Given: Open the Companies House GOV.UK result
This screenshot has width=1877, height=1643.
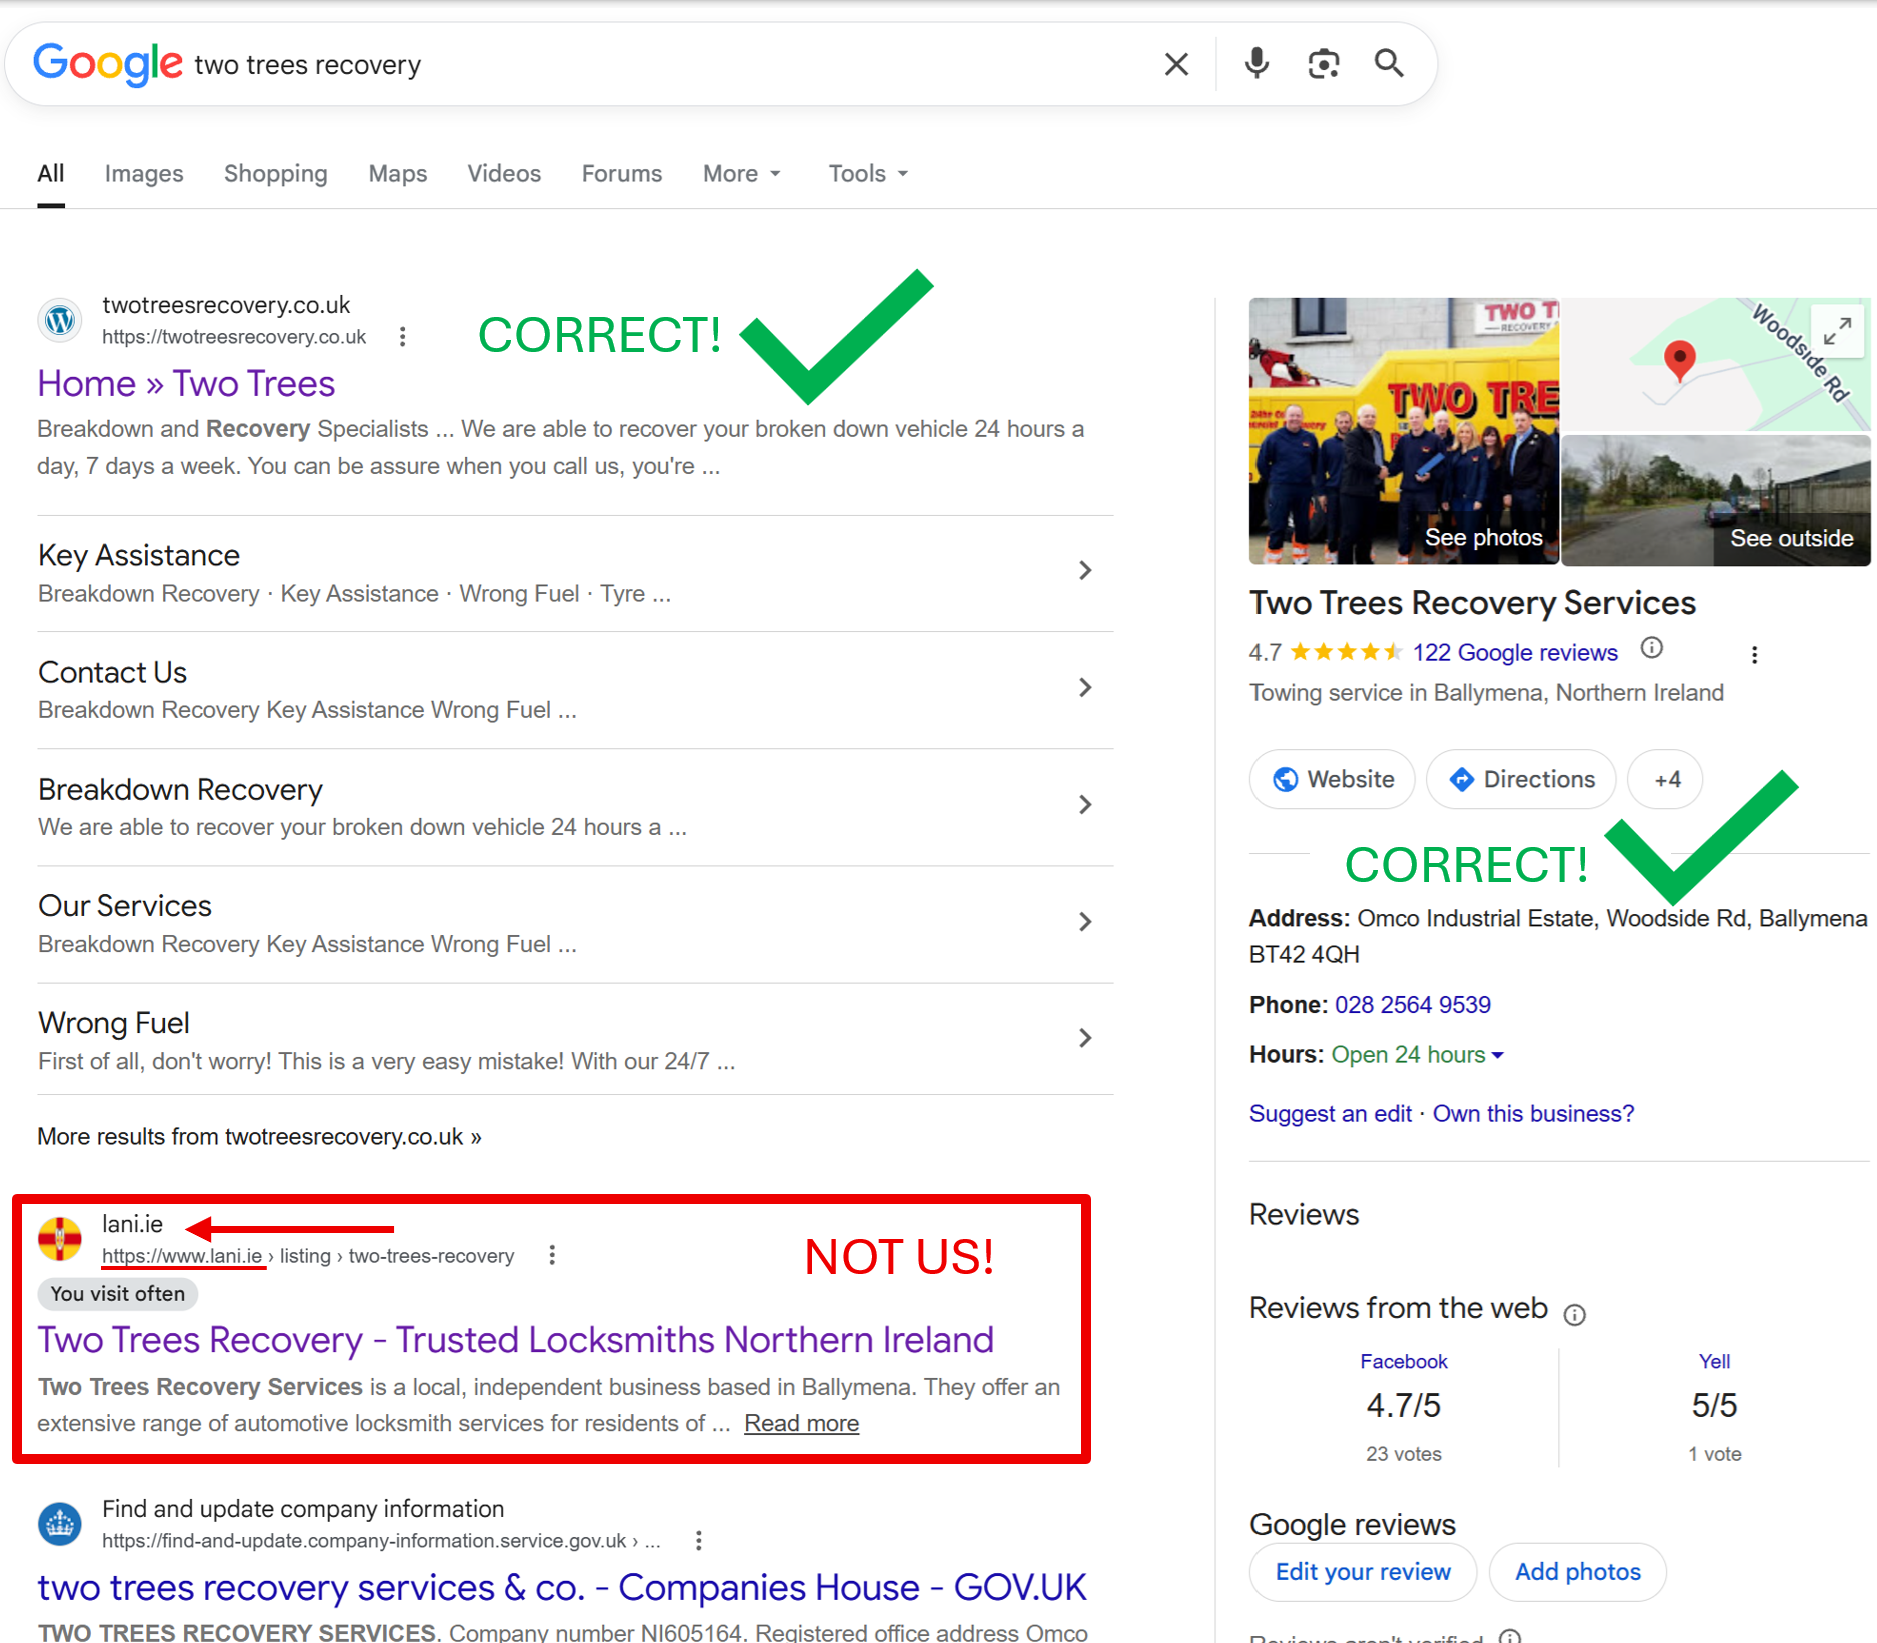Looking at the screenshot, I should coord(562,1588).
